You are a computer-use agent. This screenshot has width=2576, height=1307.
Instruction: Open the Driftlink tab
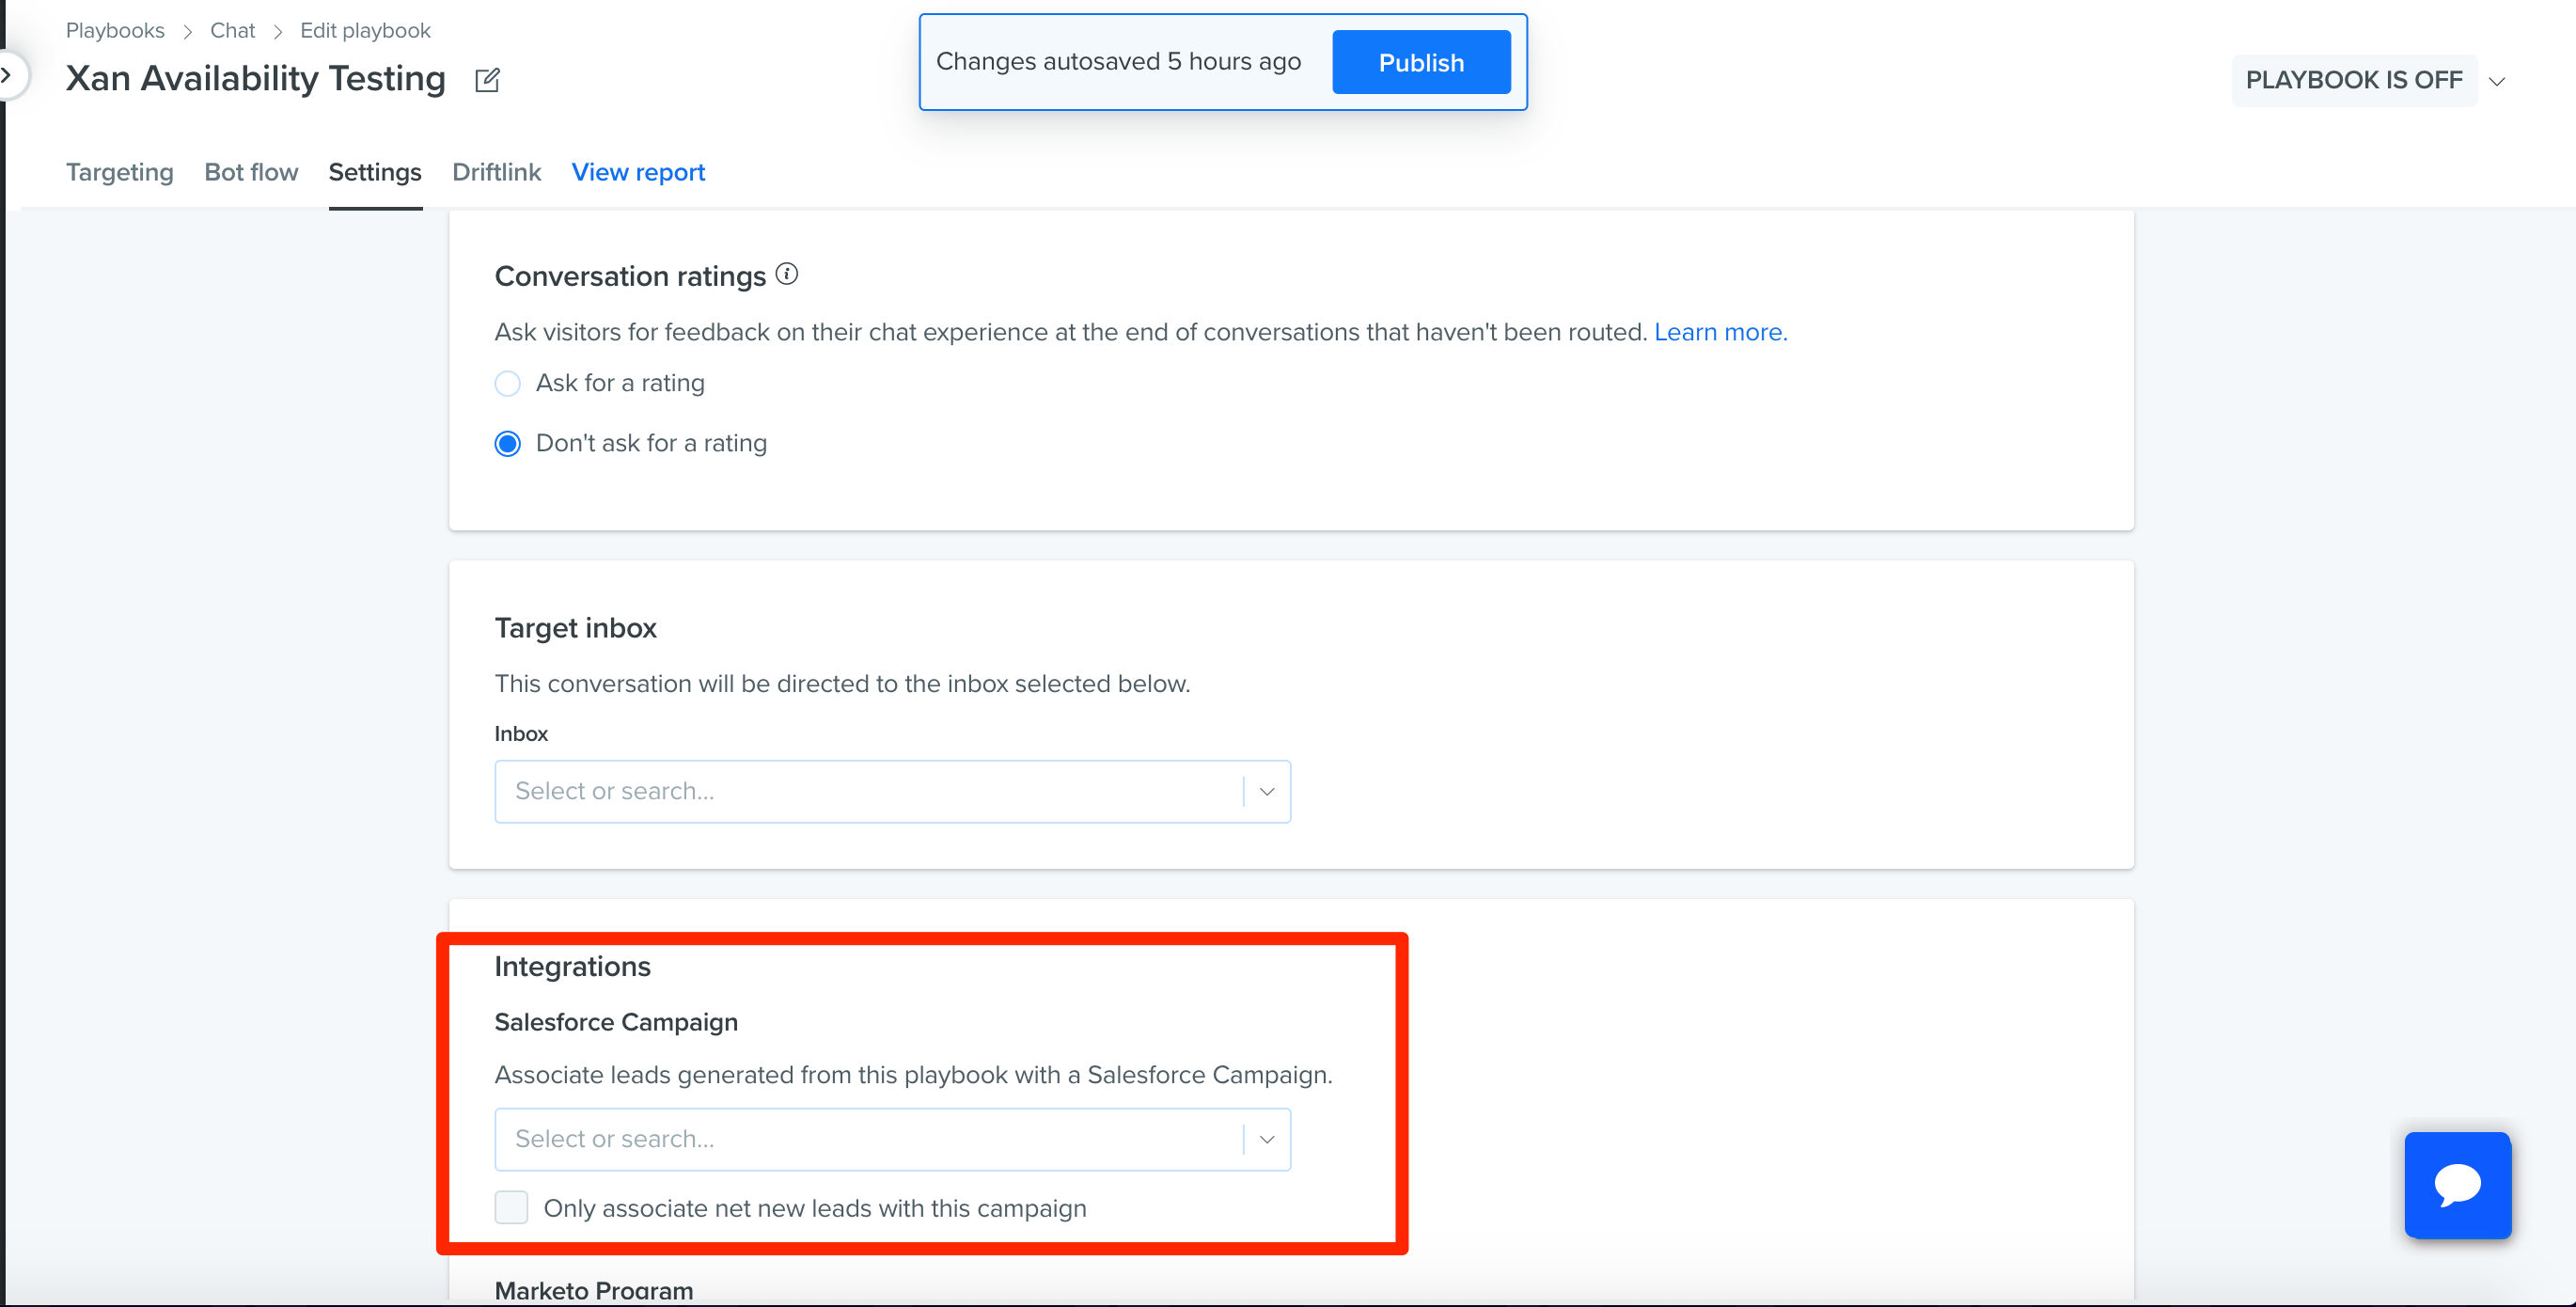tap(496, 172)
